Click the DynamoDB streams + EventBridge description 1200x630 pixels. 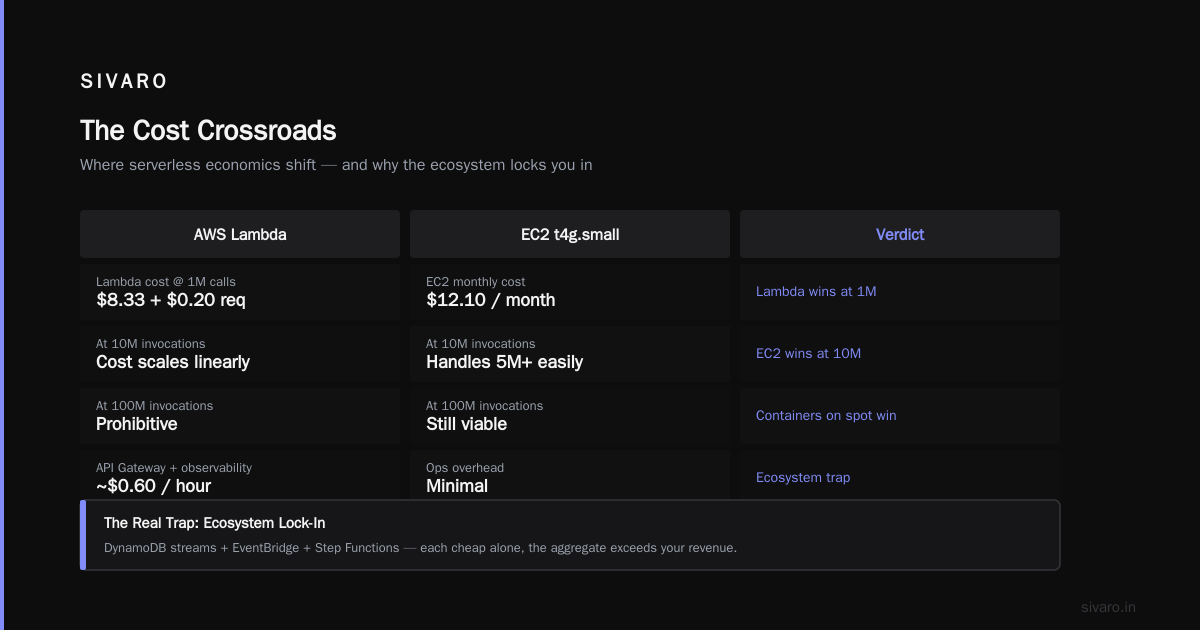(420, 548)
